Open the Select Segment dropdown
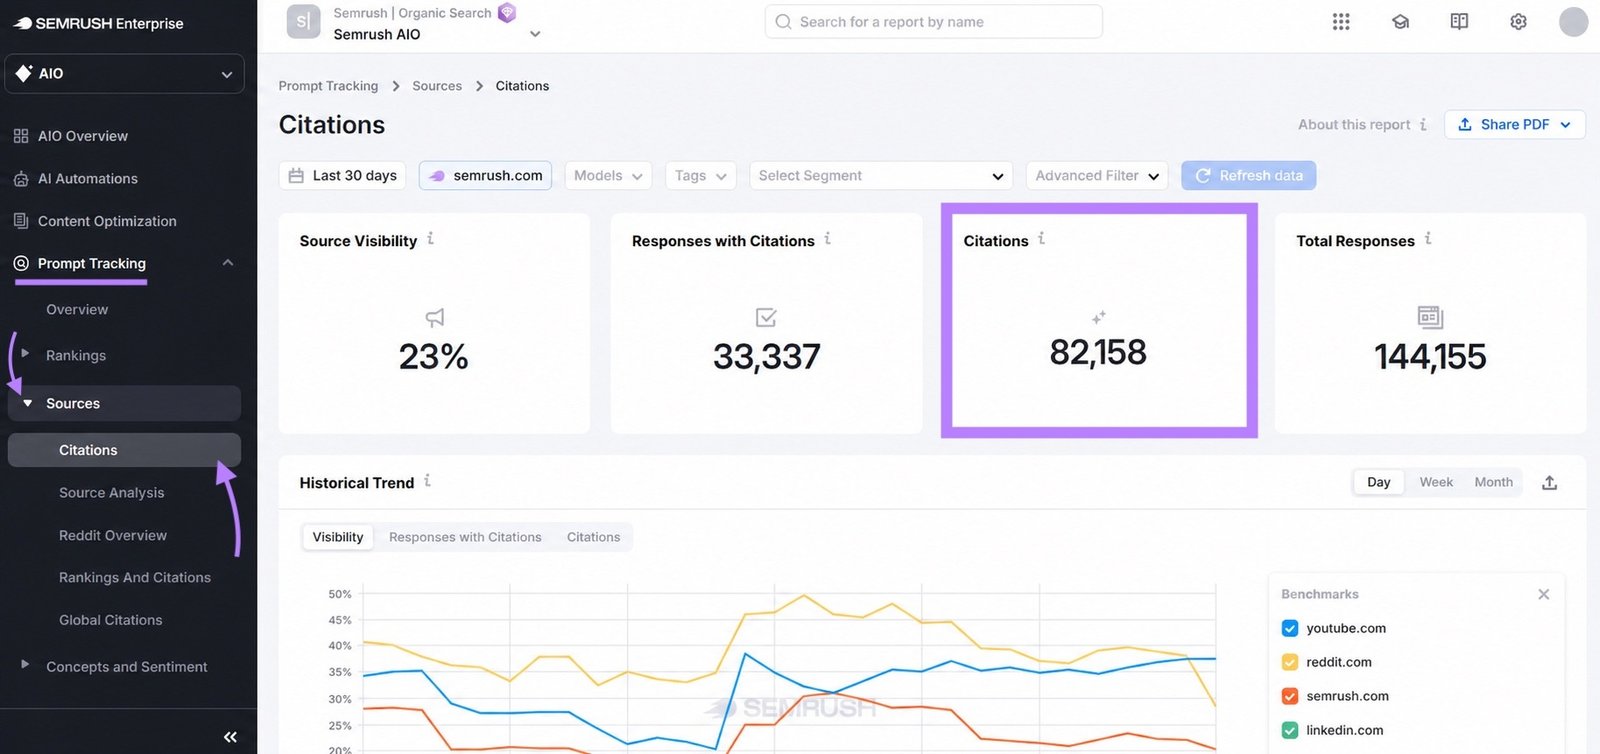 [880, 175]
